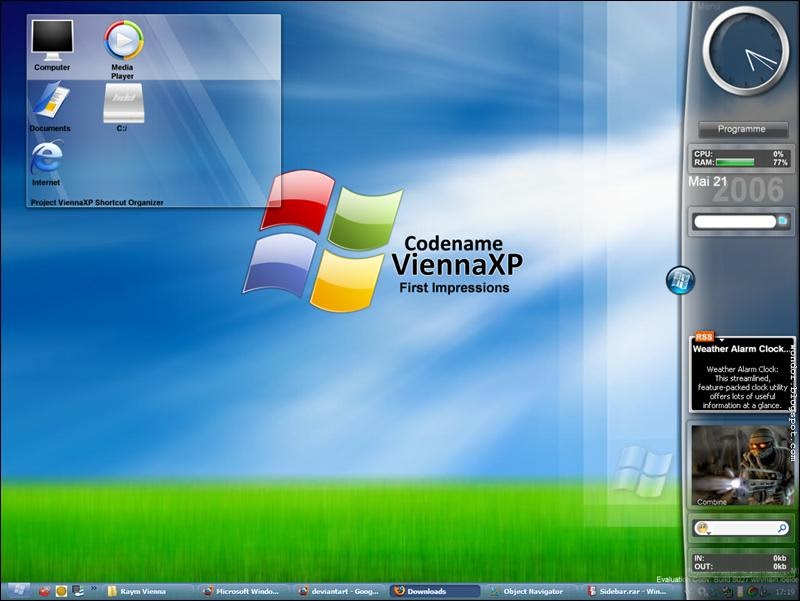Switch to Microsoft Windo... taskbar window
This screenshot has width=800, height=601.
pos(242,591)
